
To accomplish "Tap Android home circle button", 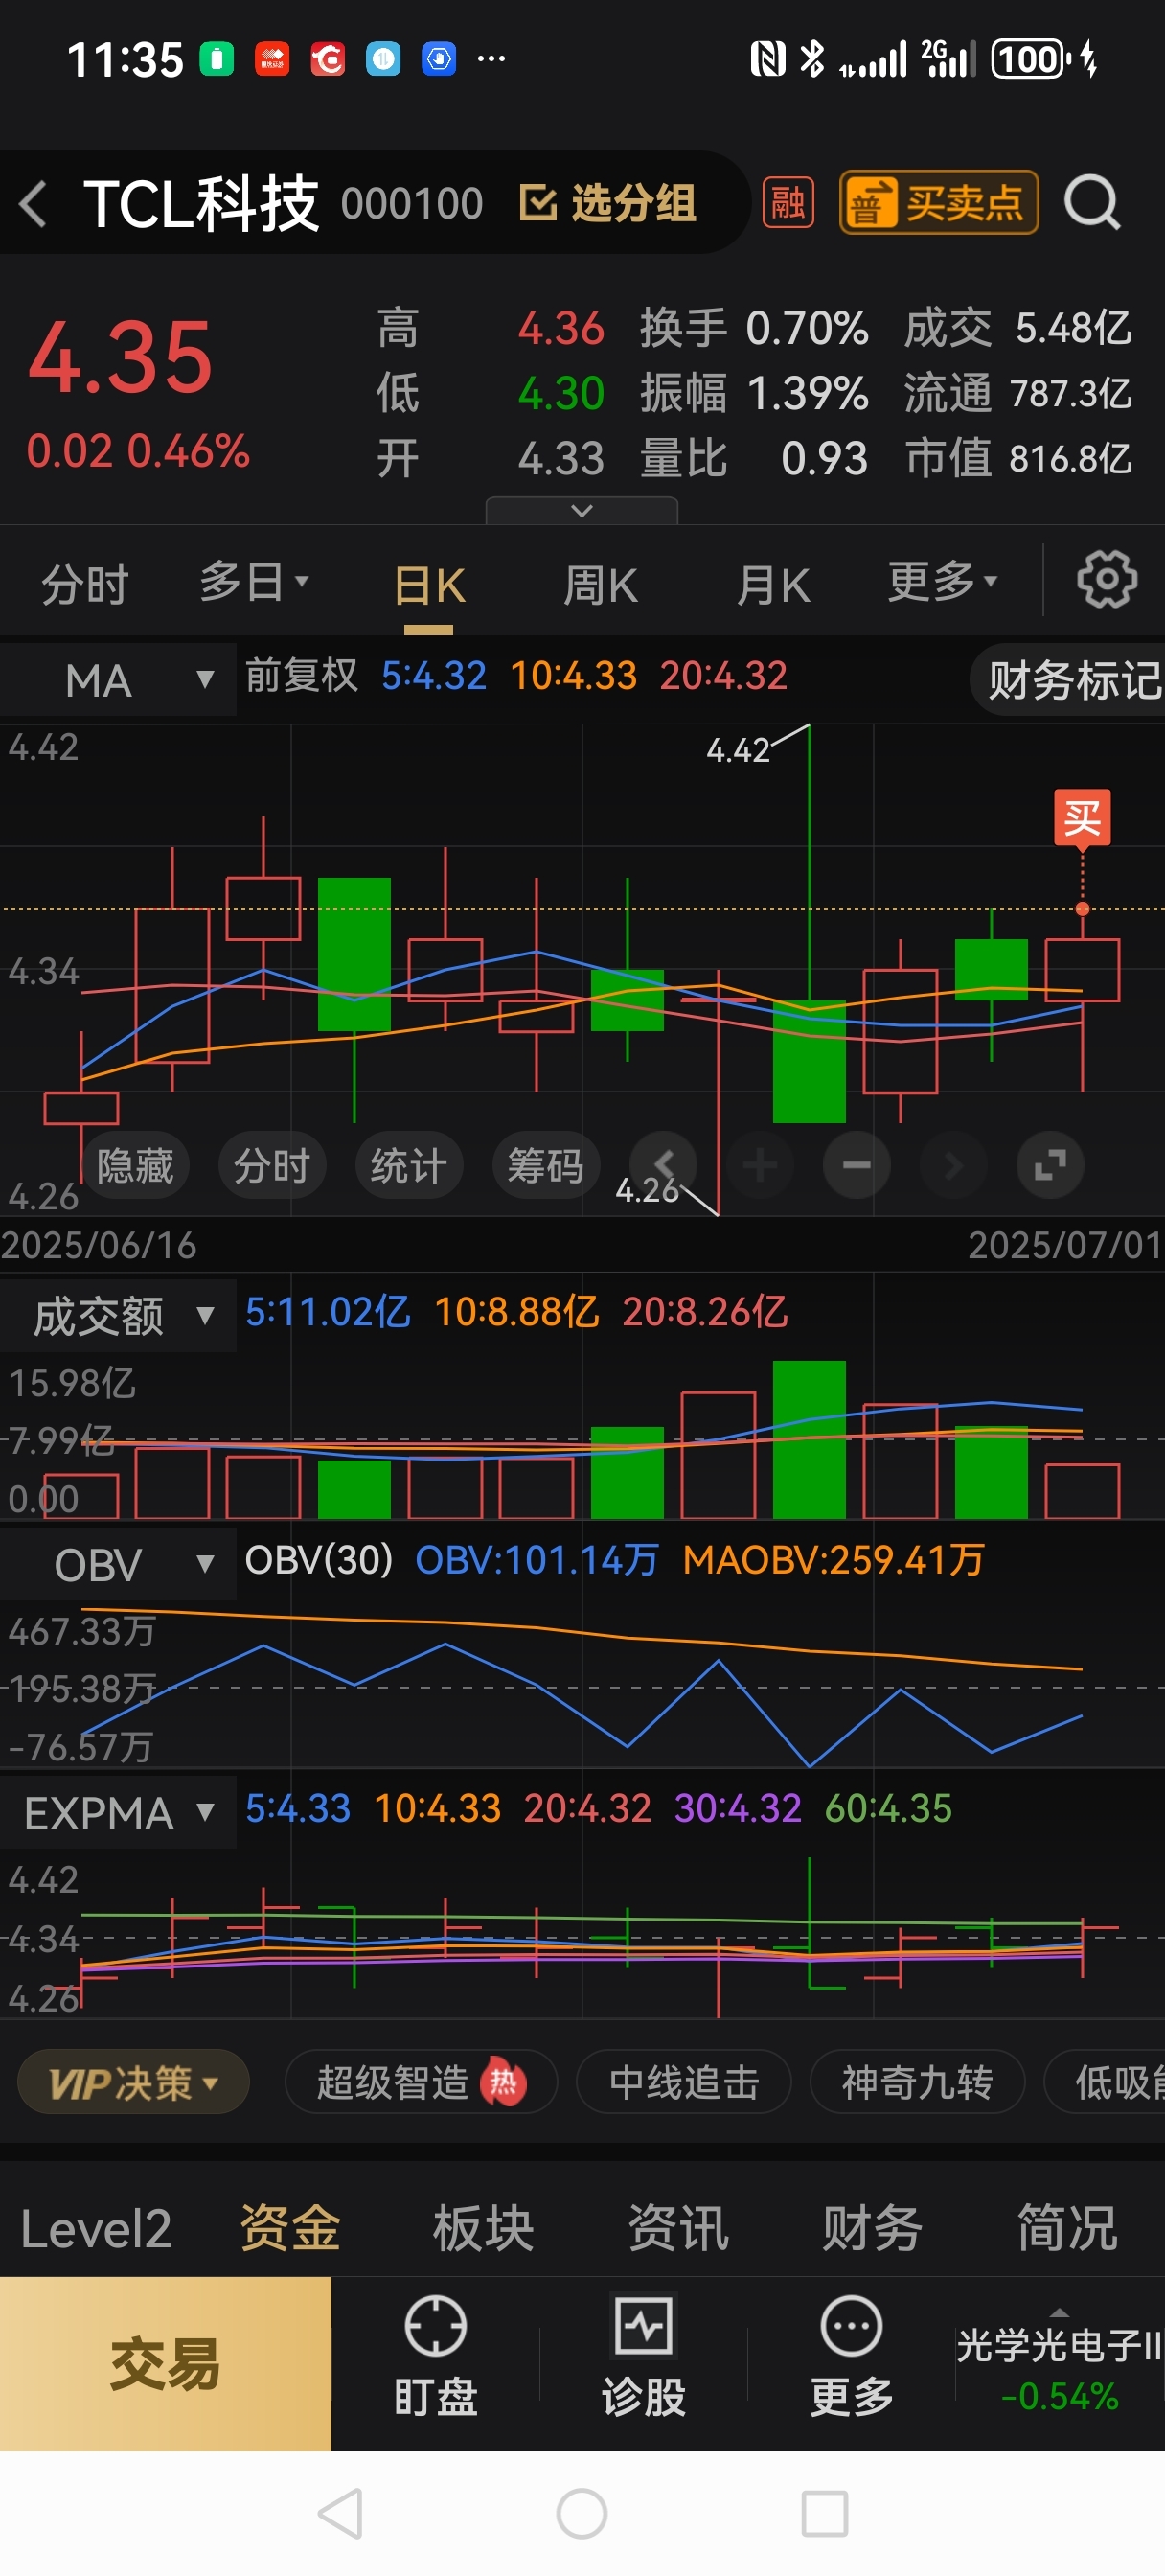I will pyautogui.click(x=582, y=2513).
